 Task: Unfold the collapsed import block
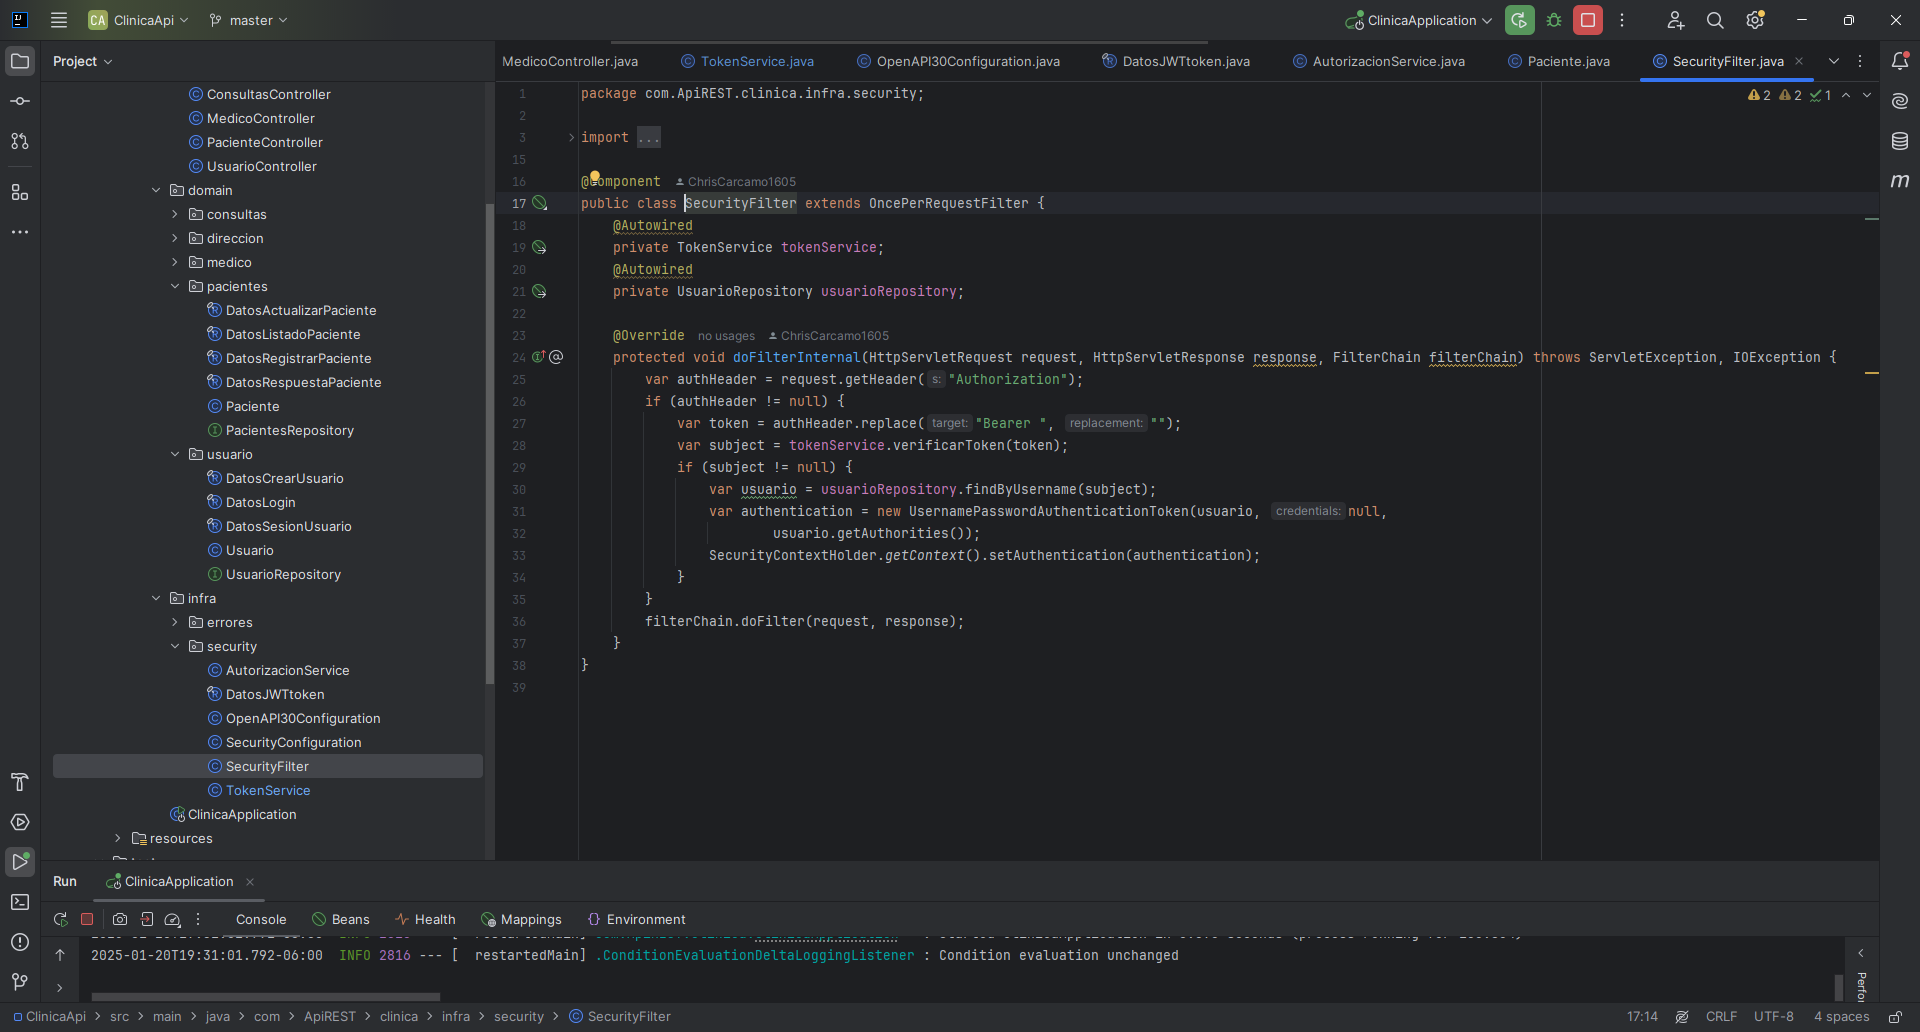pyautogui.click(x=571, y=137)
